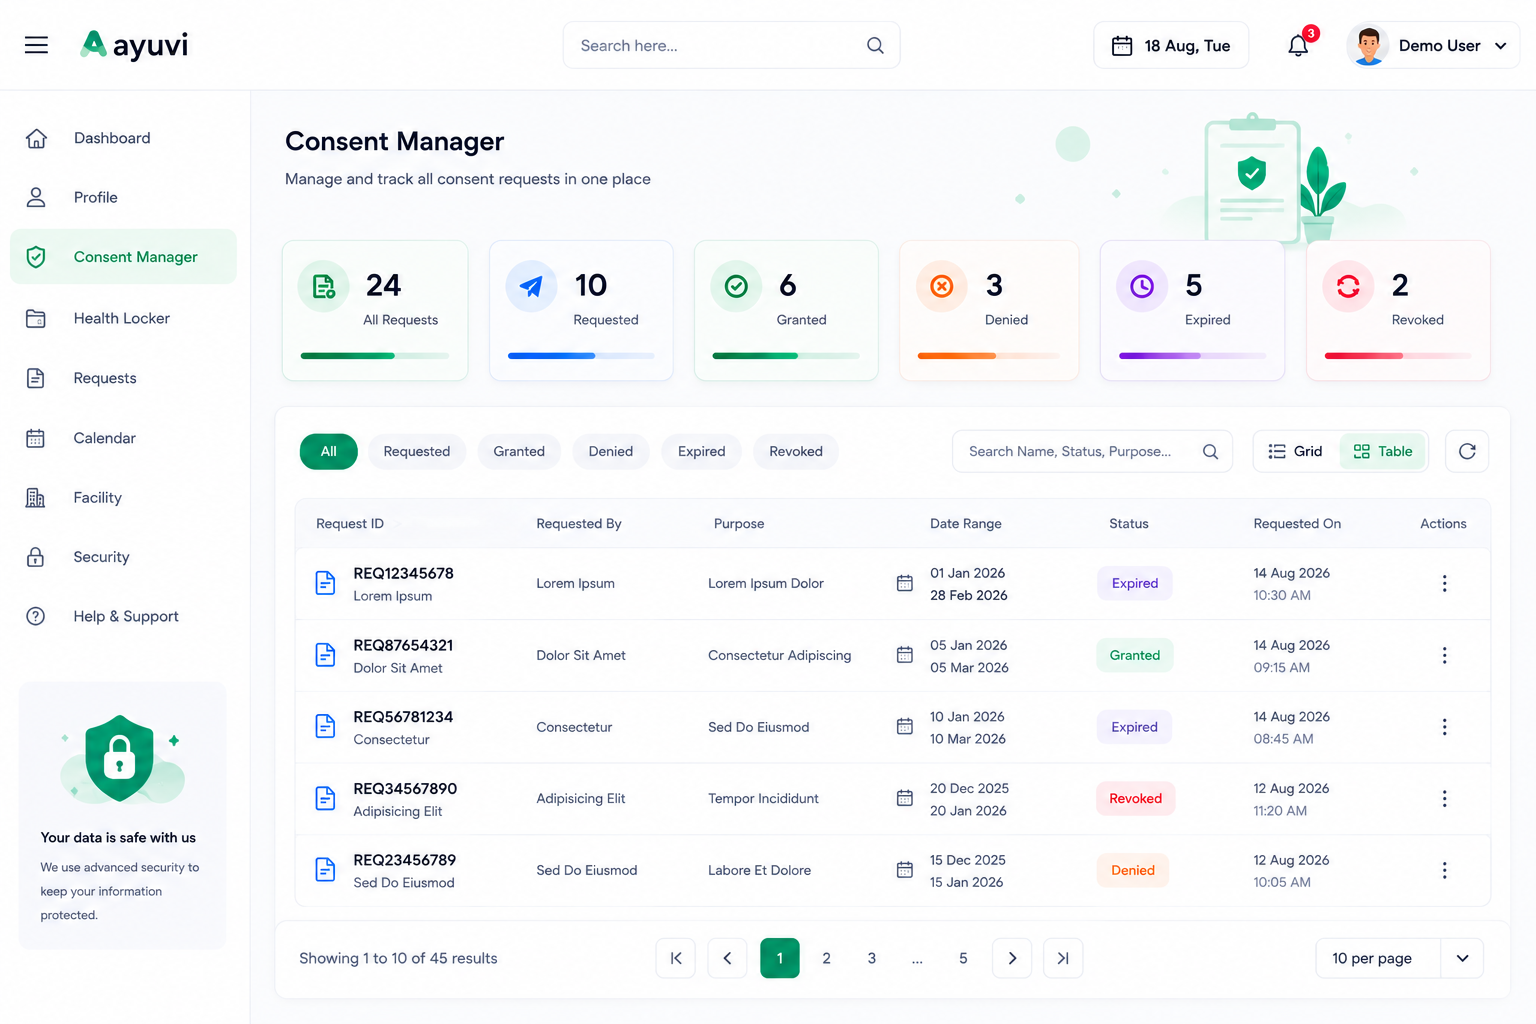Open three-dot actions for REQ56781234

(x=1444, y=727)
